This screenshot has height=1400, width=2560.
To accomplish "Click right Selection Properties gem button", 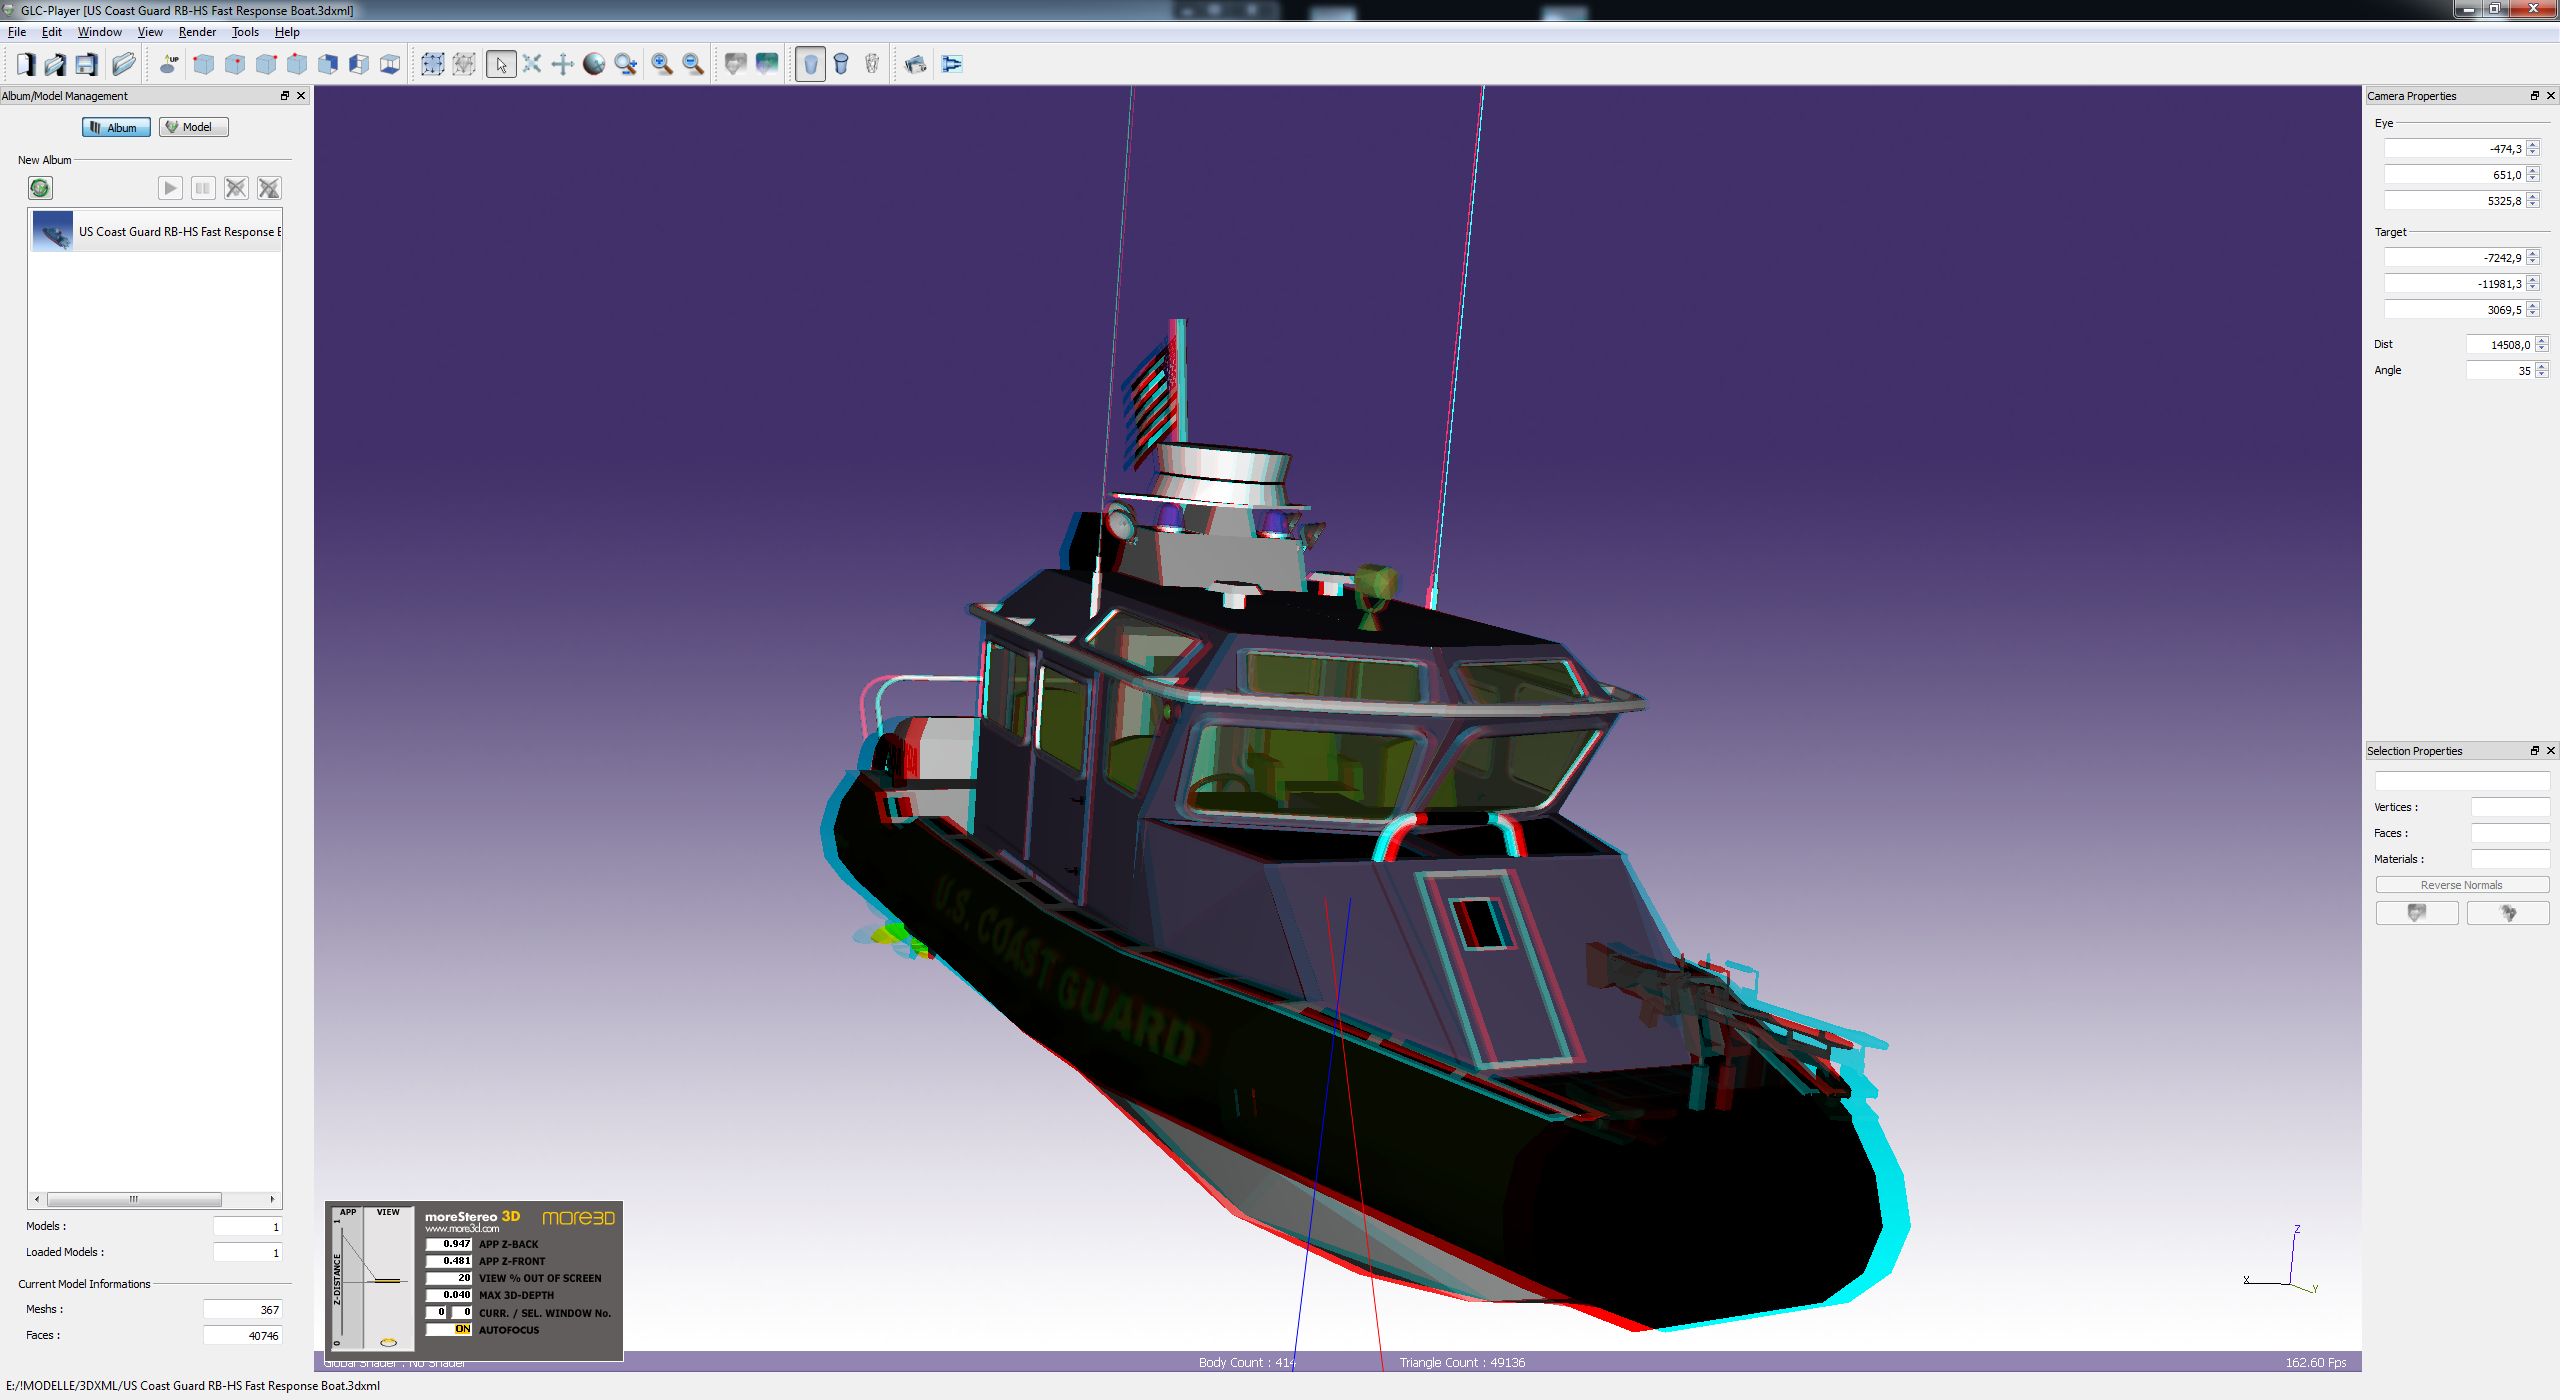I will 2508,913.
